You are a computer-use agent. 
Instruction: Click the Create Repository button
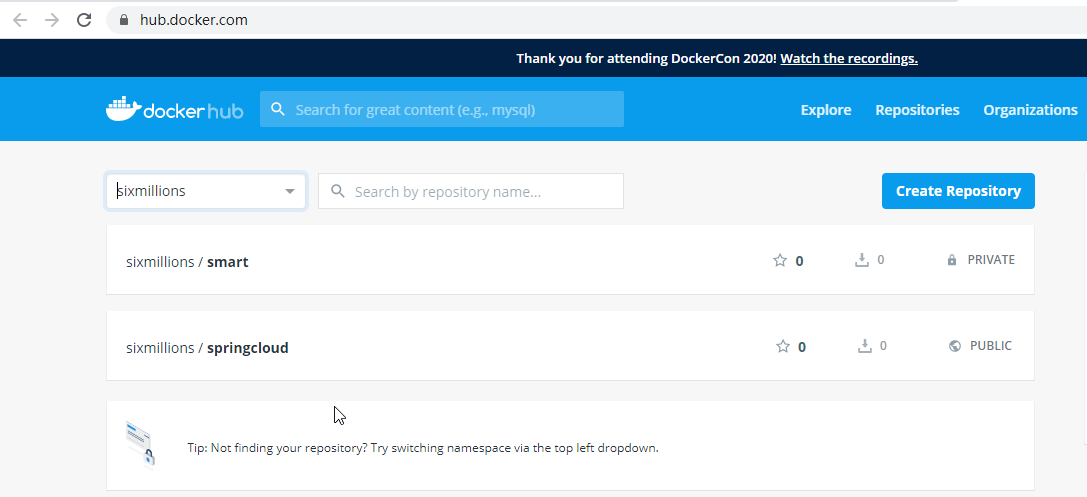pos(958,191)
